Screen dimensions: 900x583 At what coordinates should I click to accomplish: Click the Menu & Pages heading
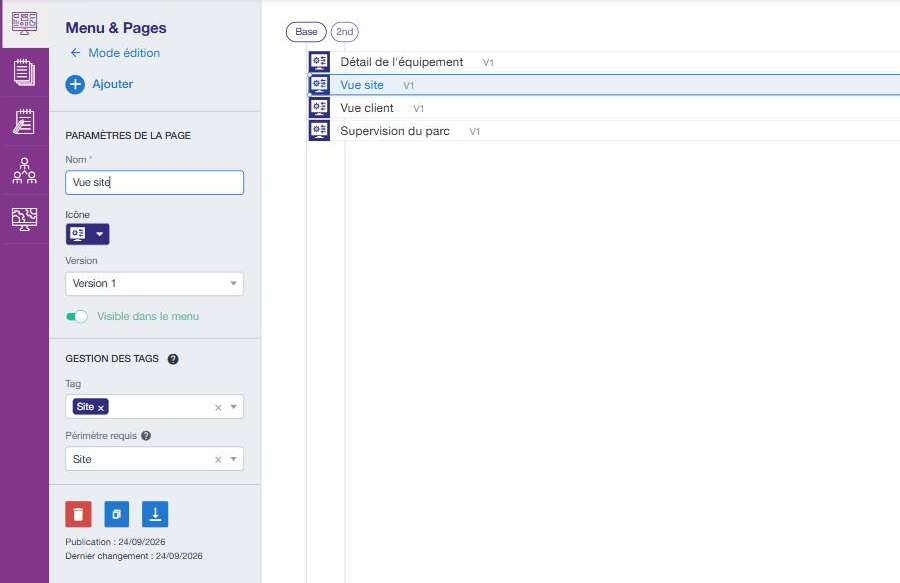[x=116, y=28]
